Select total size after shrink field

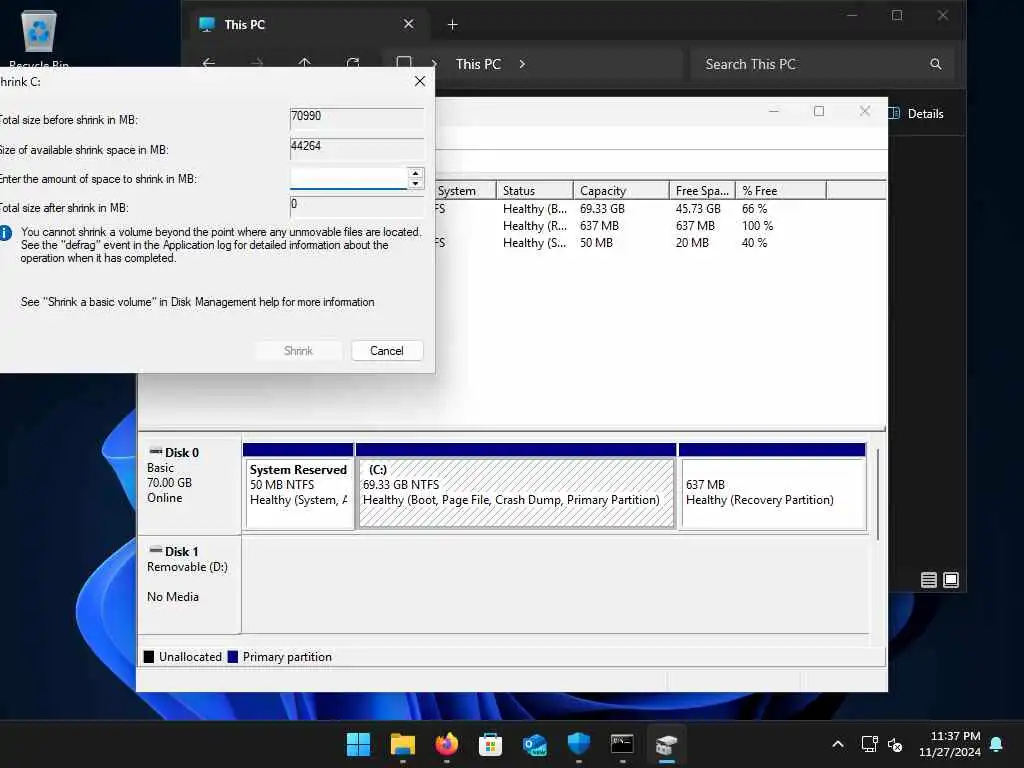(x=357, y=205)
